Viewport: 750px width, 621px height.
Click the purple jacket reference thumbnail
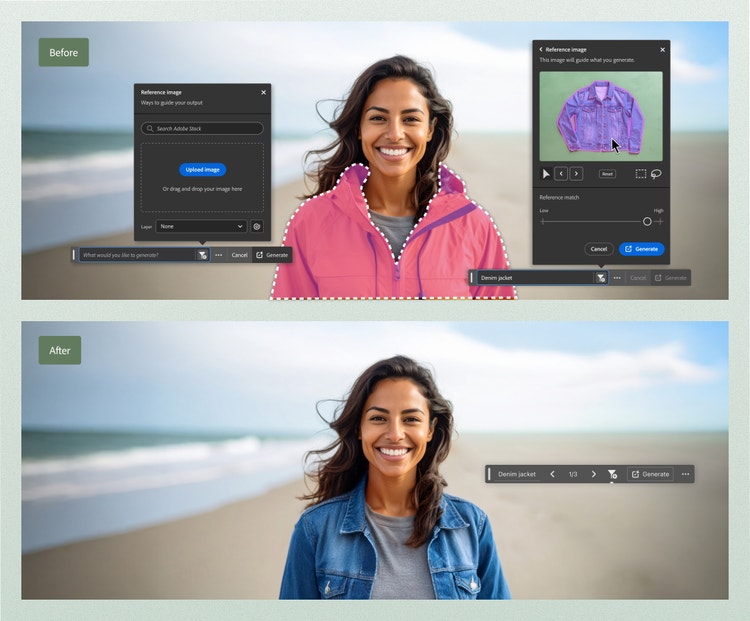[601, 116]
